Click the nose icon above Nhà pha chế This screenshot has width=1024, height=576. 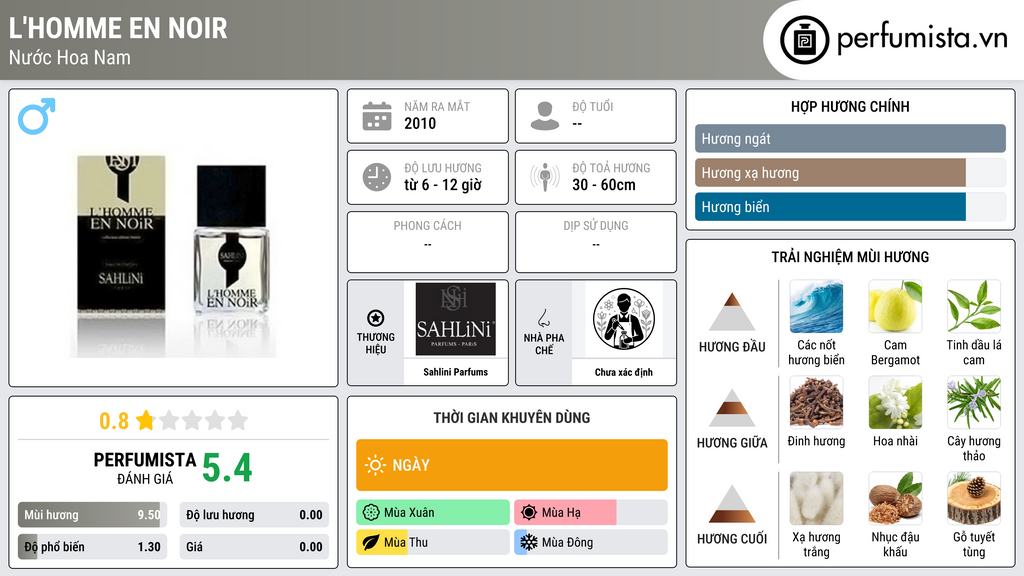tap(543, 318)
